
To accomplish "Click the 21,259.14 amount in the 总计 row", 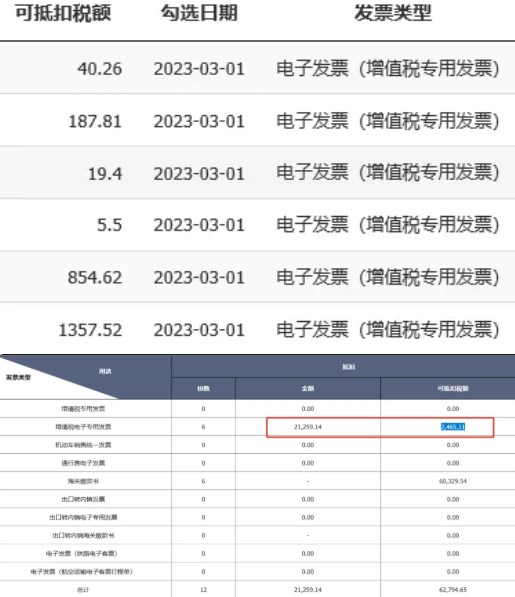I will (x=308, y=590).
